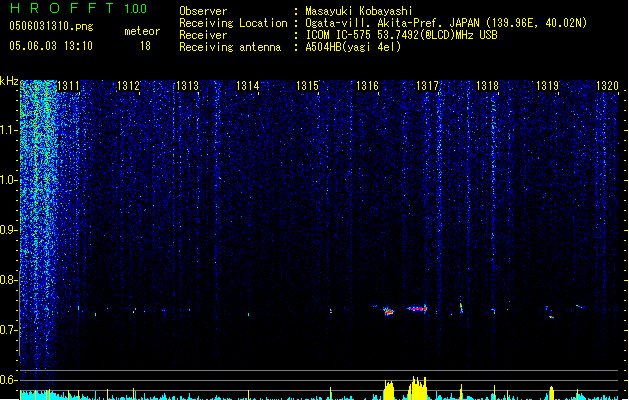629x400 pixels.
Task: Click the 1311 time marker
Action: [68, 86]
